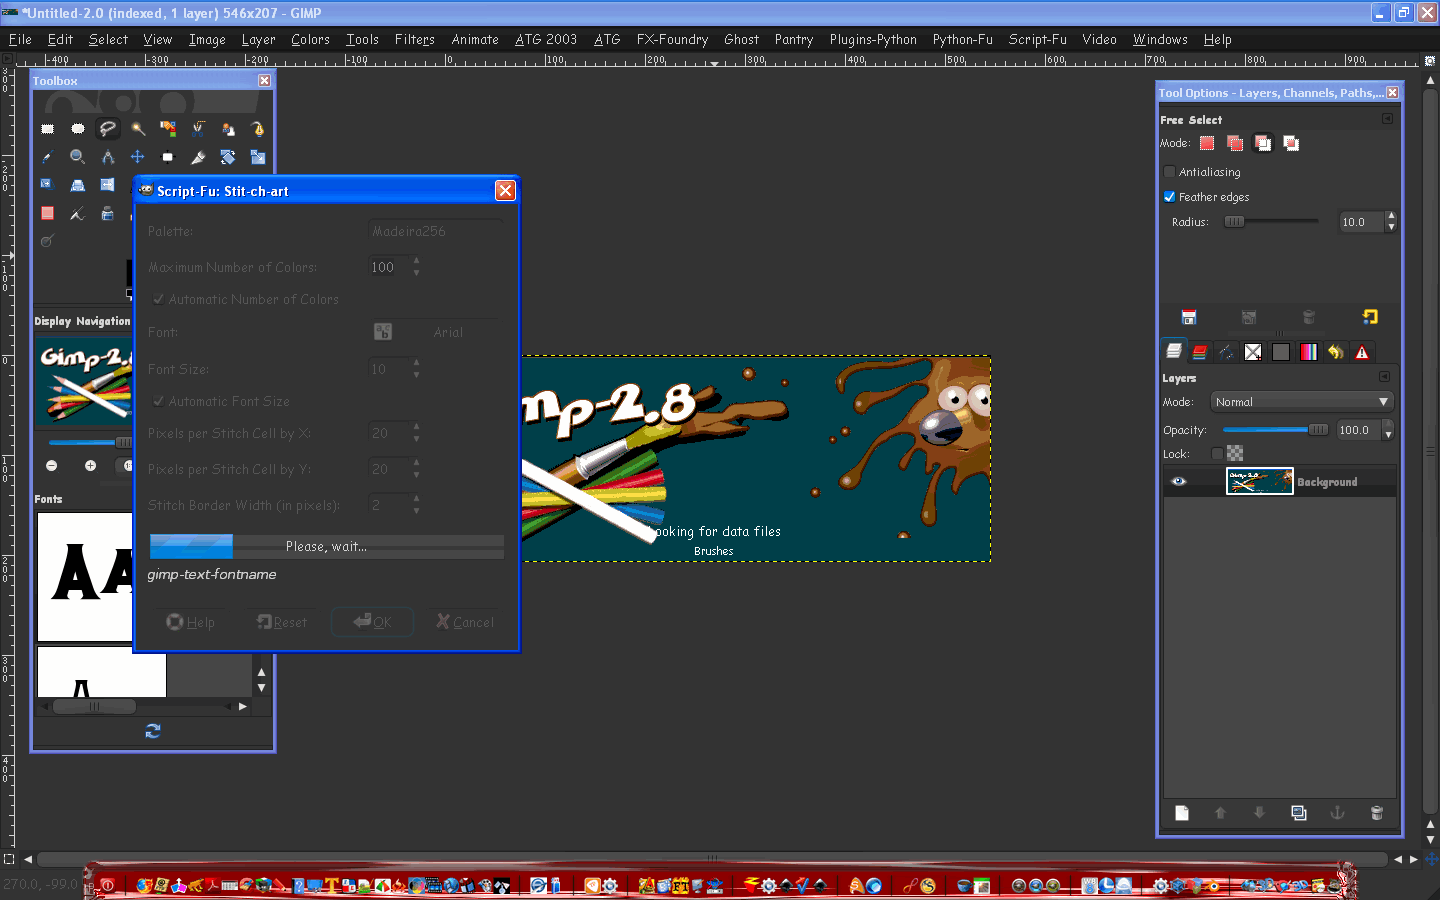This screenshot has height=900, width=1440.
Task: Open the Colors menu
Action: (310, 39)
